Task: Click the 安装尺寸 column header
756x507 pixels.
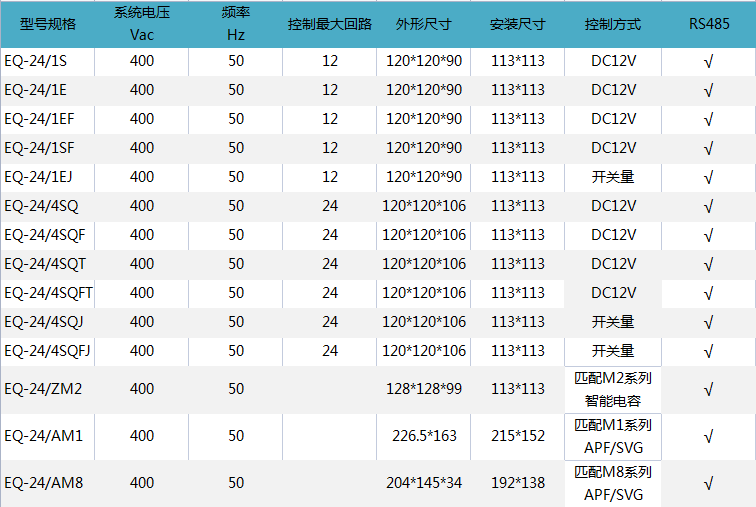Action: (x=518, y=24)
